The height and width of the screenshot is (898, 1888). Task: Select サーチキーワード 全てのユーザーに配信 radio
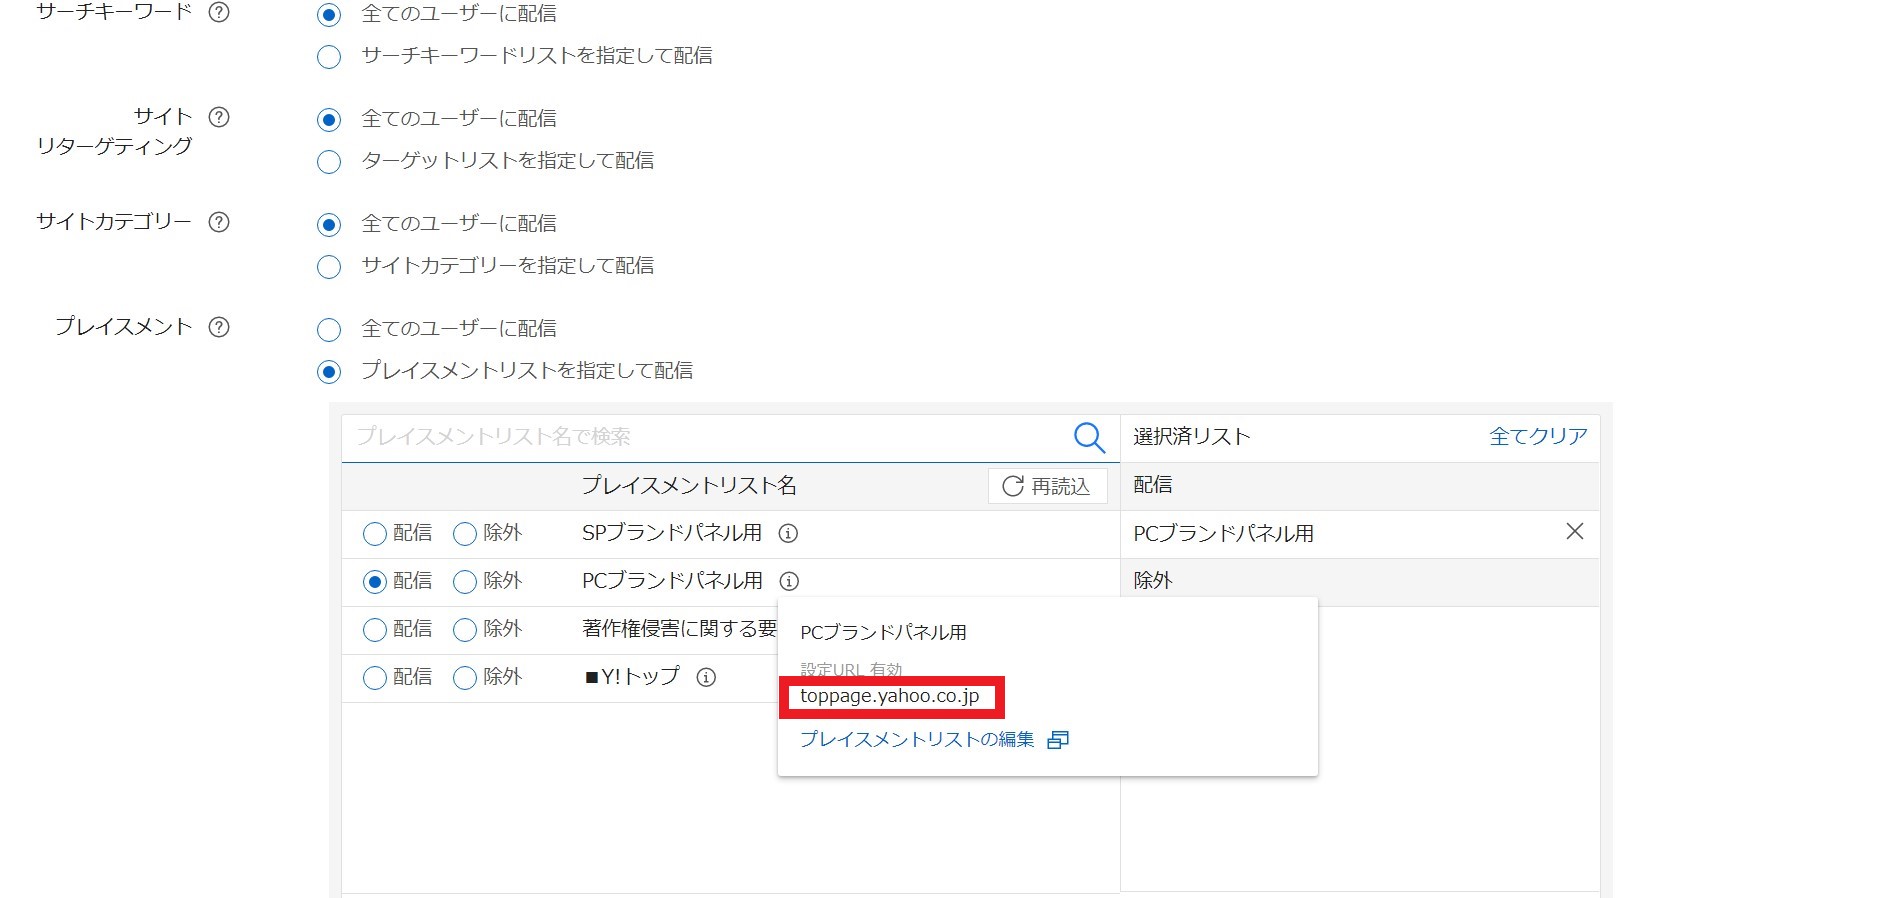pyautogui.click(x=329, y=15)
